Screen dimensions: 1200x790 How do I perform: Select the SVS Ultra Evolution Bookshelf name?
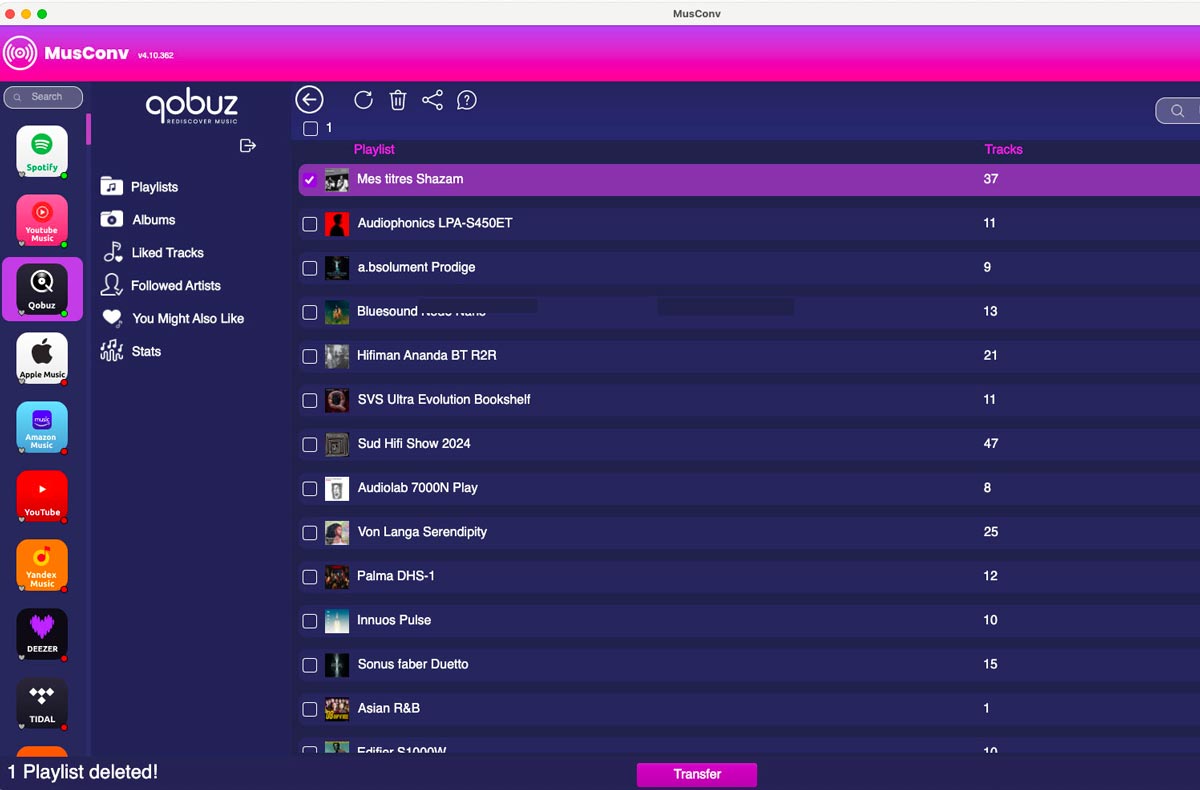(x=444, y=399)
